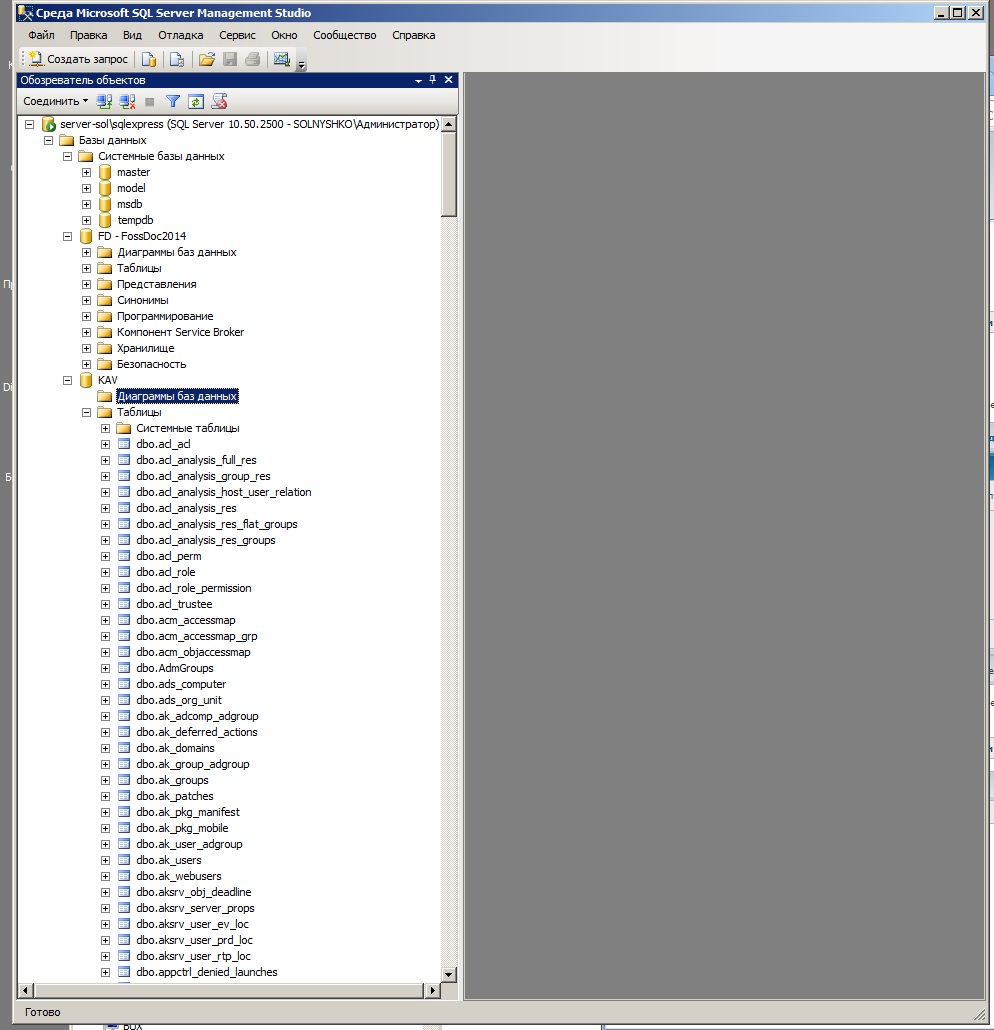Select Программирование folder
The width and height of the screenshot is (994, 1030).
[165, 316]
